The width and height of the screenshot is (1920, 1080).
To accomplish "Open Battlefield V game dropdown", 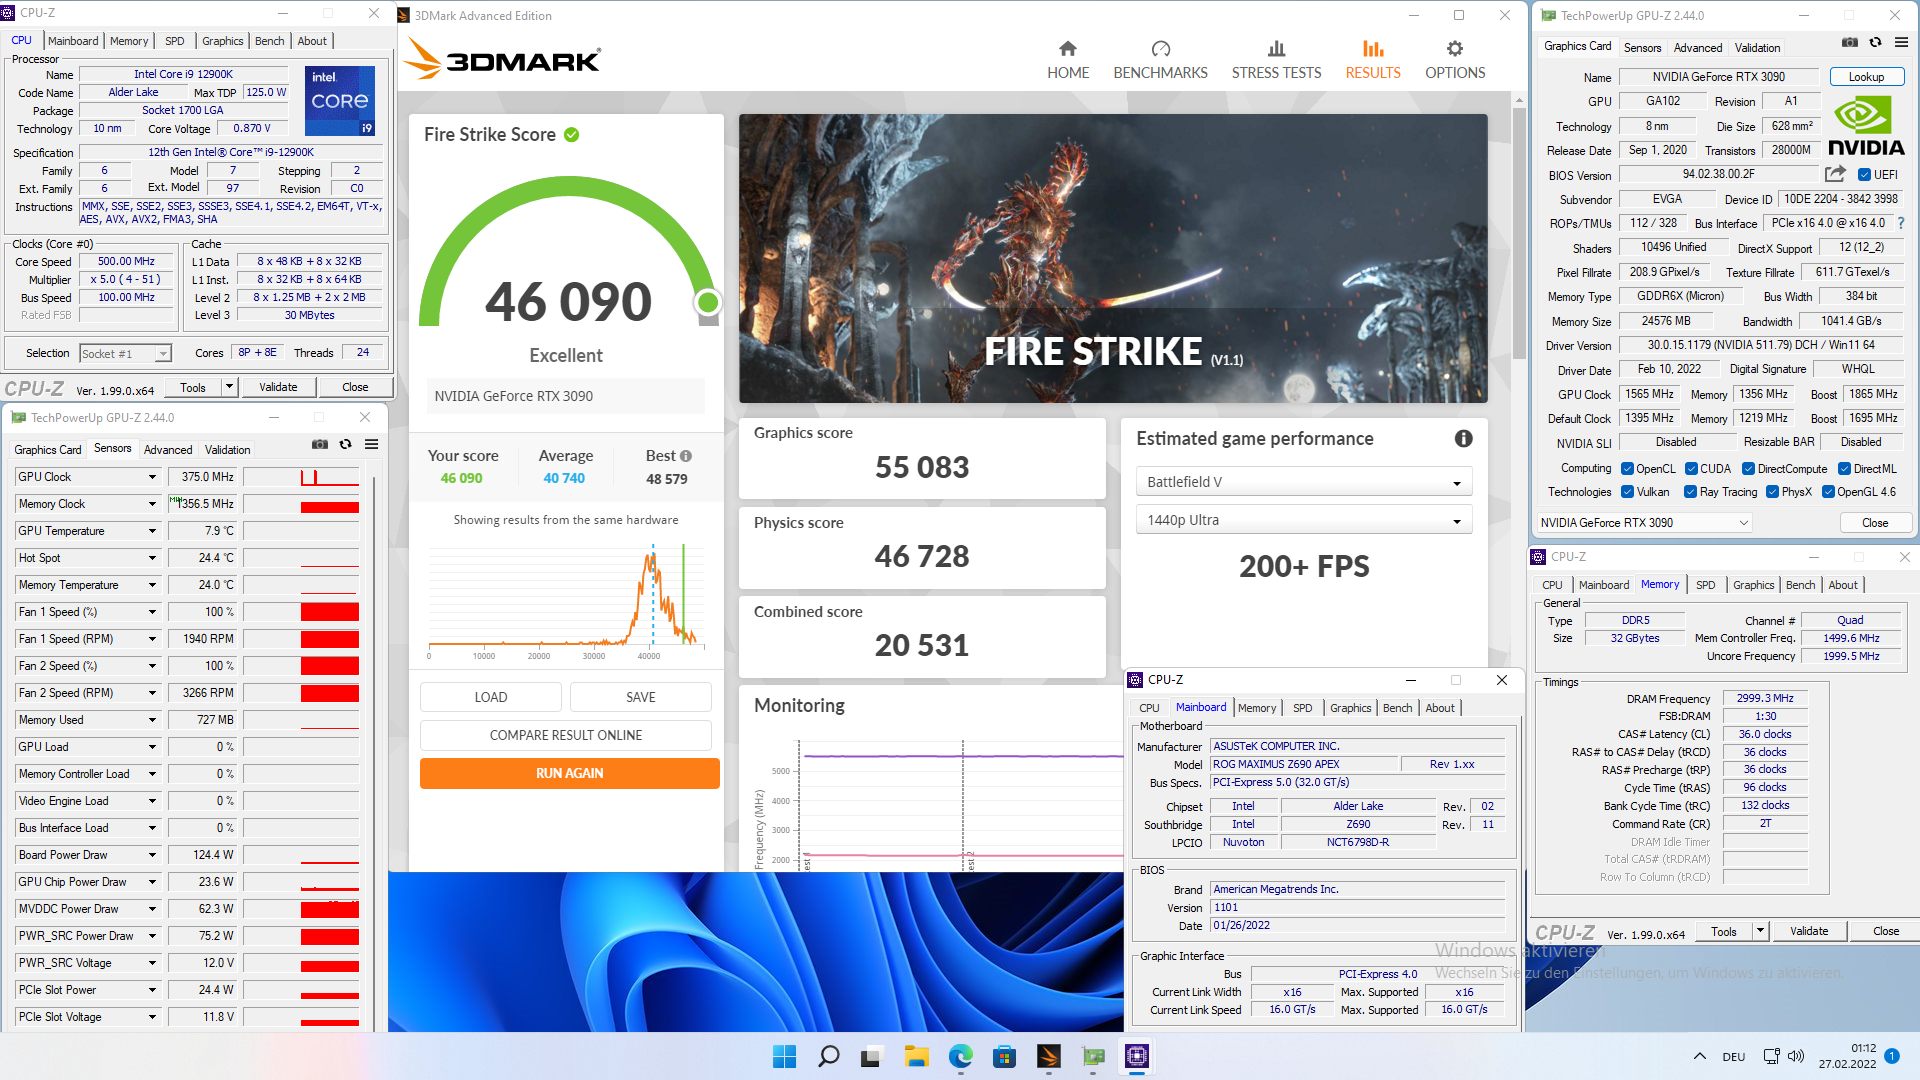I will (1304, 482).
